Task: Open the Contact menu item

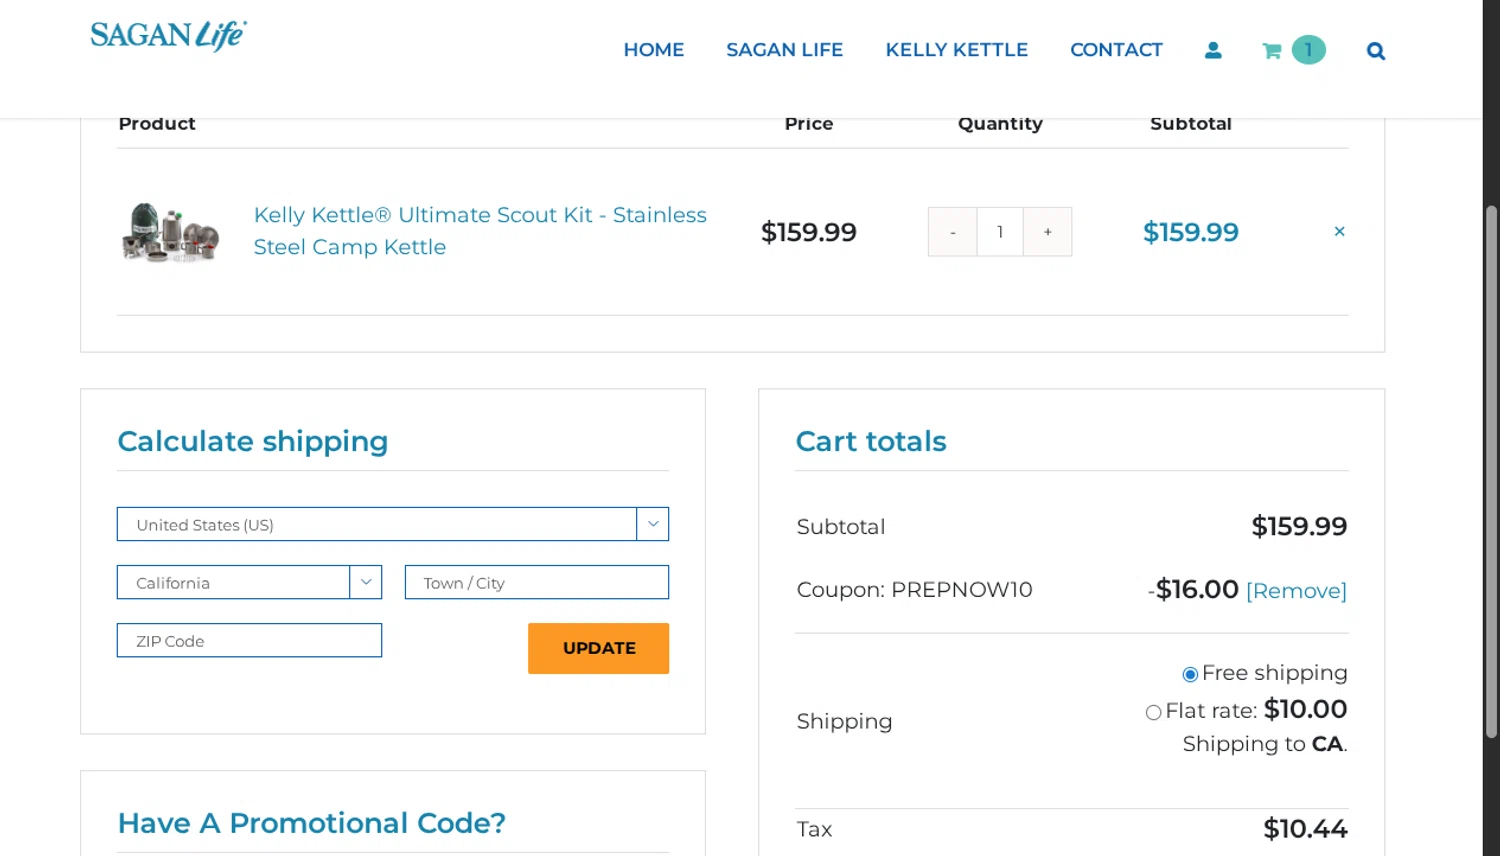Action: (1116, 50)
